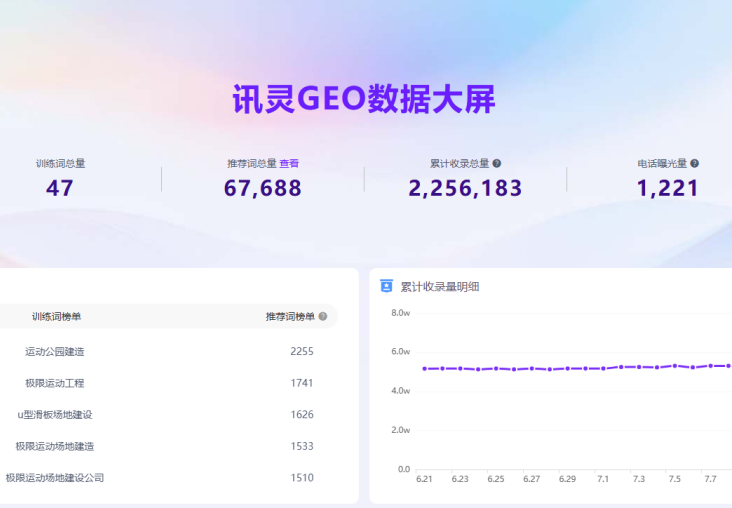
Task: Click the value 1510 in the list
Action: pos(302,478)
